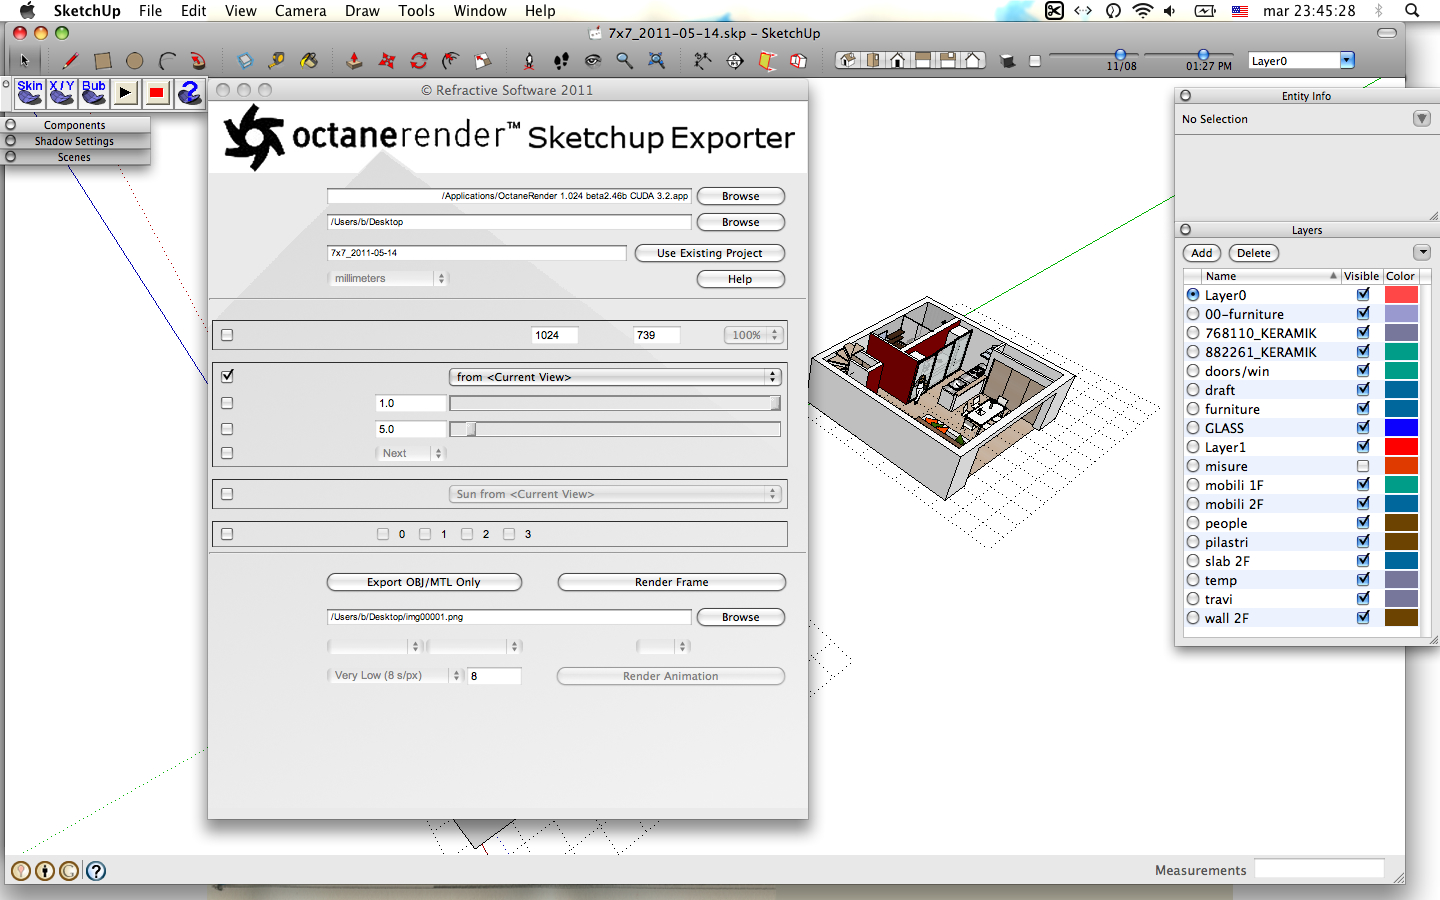
Task: Set furniture as the active layer
Action: [x=1193, y=409]
